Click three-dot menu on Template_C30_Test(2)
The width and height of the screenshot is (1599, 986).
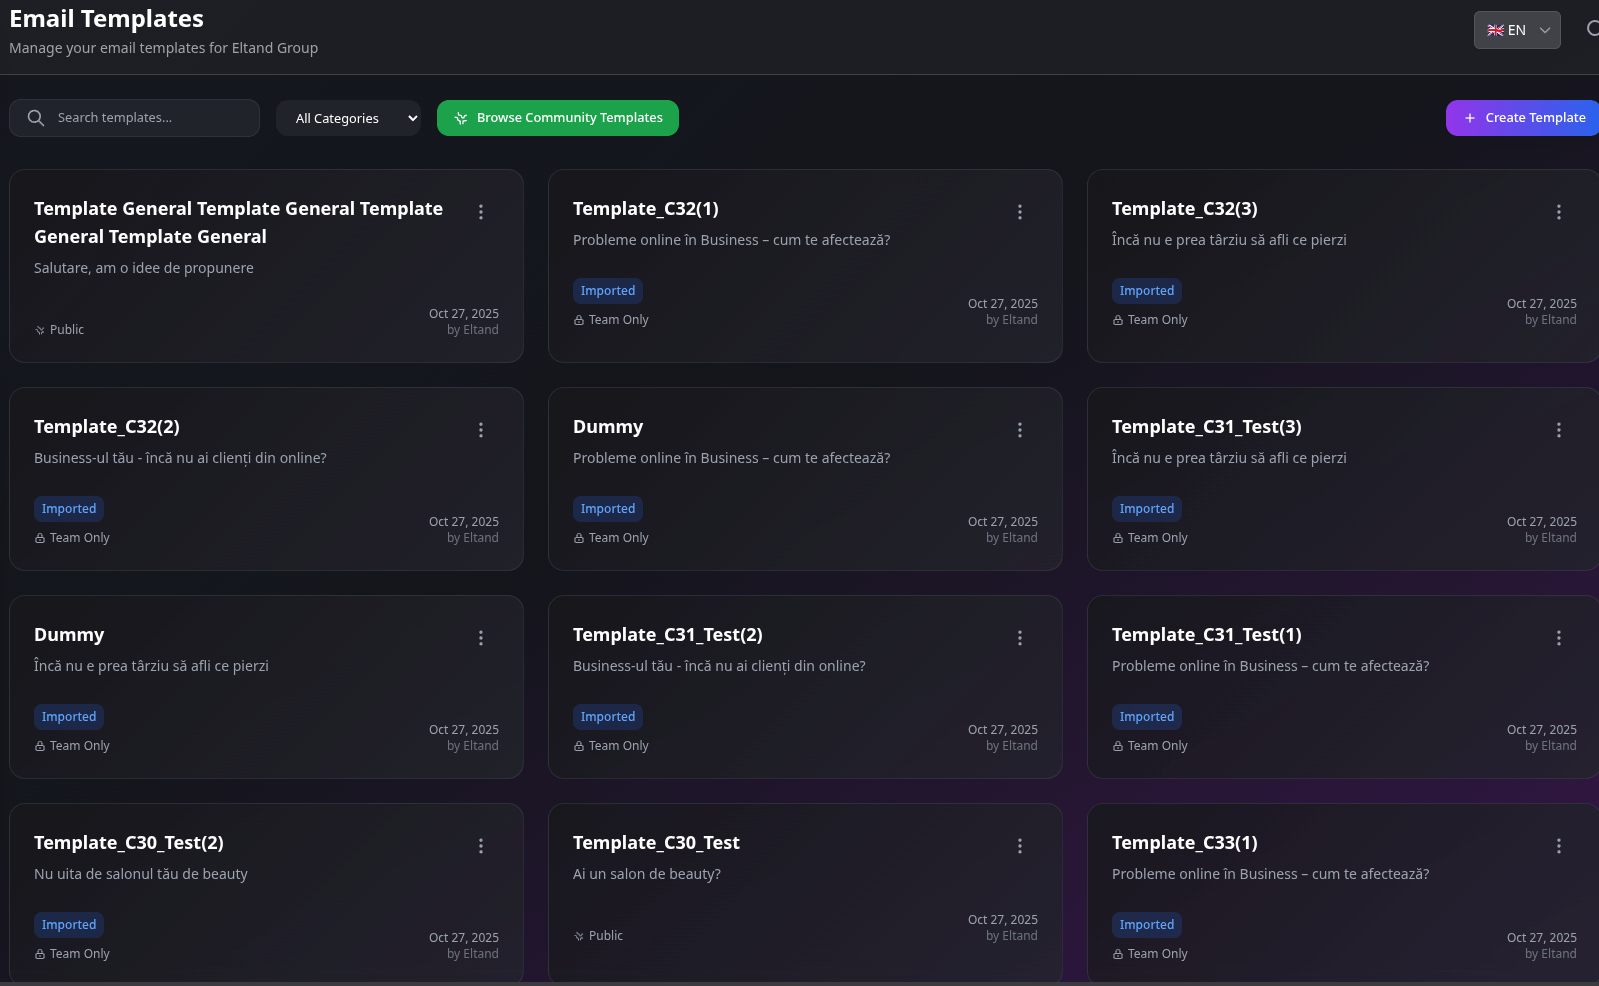(480, 846)
